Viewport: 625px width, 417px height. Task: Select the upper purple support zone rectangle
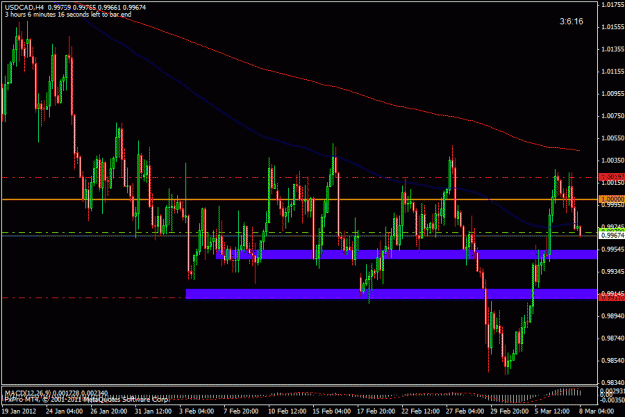click(x=407, y=254)
